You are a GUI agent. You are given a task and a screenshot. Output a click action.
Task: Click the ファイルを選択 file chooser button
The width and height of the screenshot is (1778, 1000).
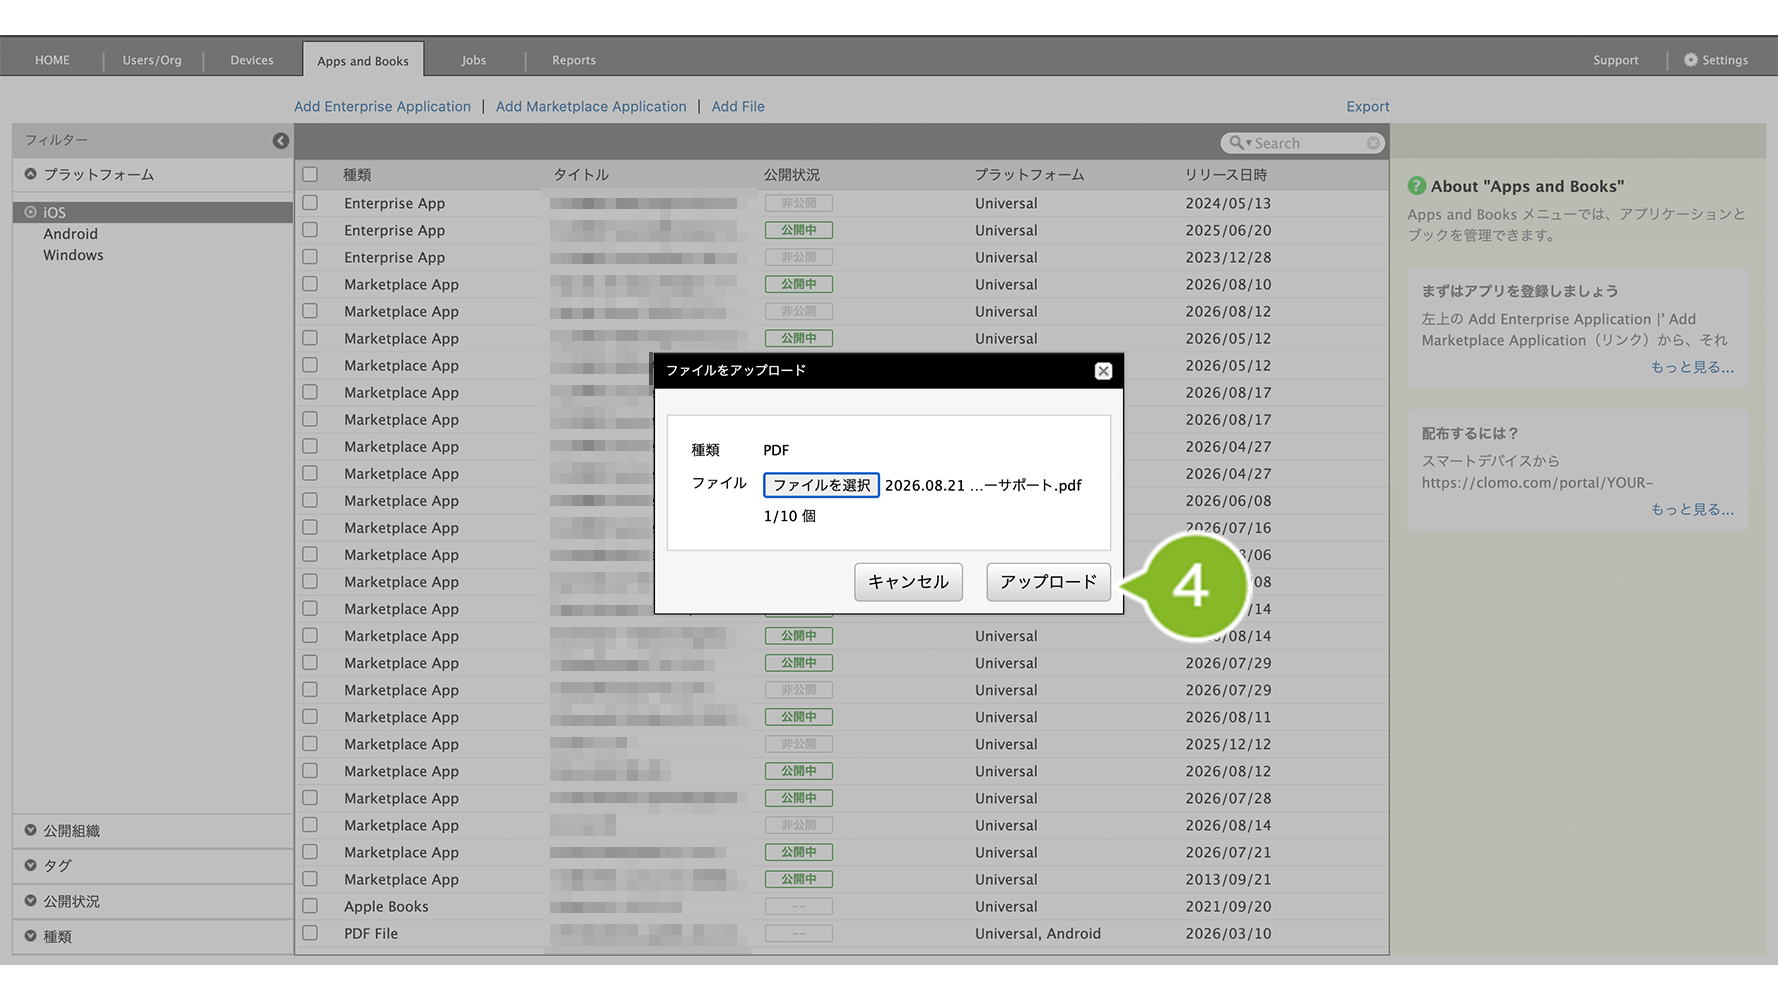821,485
